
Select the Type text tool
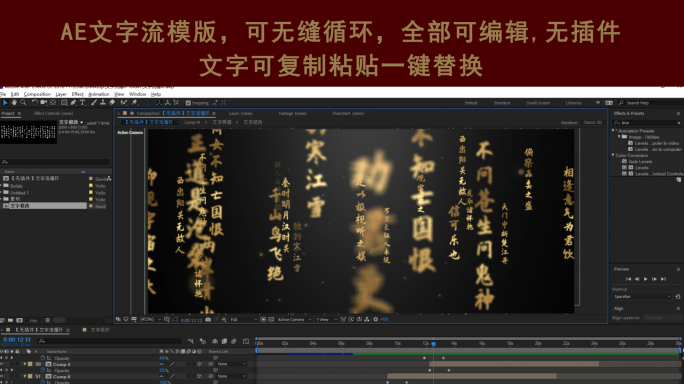[x=82, y=103]
